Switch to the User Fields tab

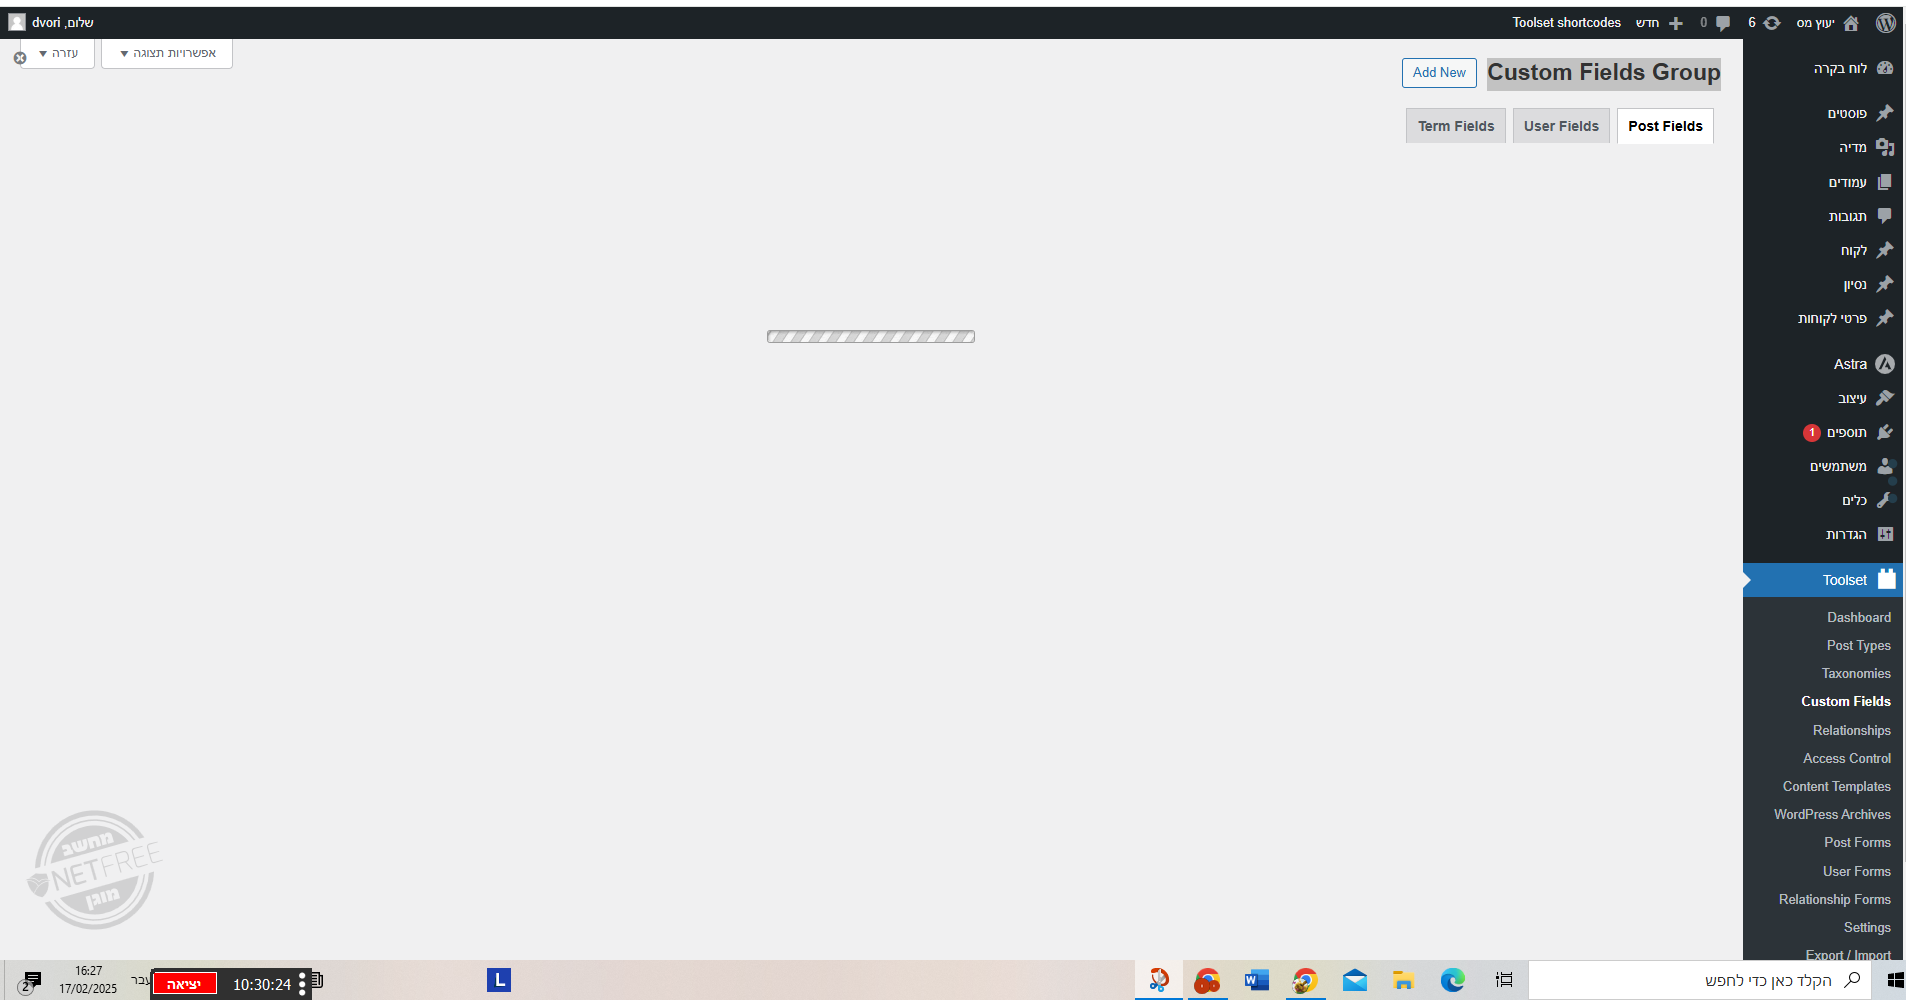coord(1561,126)
